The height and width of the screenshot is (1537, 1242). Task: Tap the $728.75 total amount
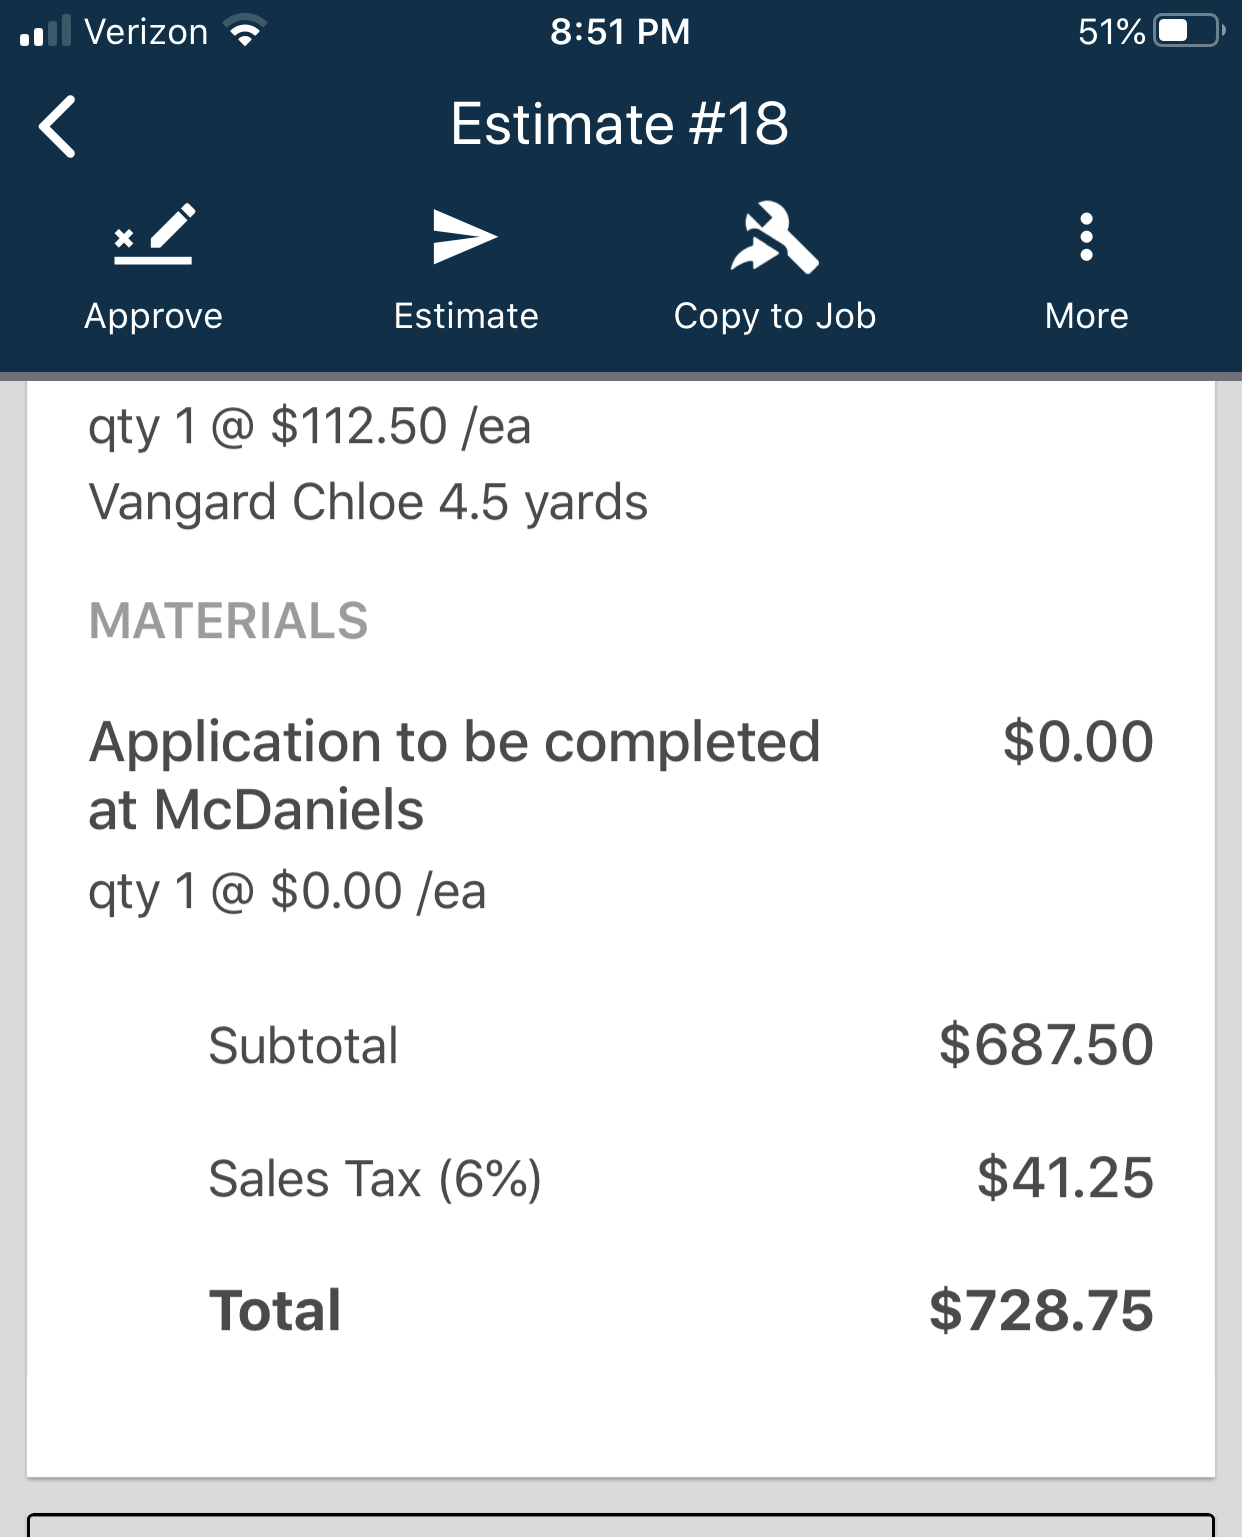(x=1041, y=1310)
